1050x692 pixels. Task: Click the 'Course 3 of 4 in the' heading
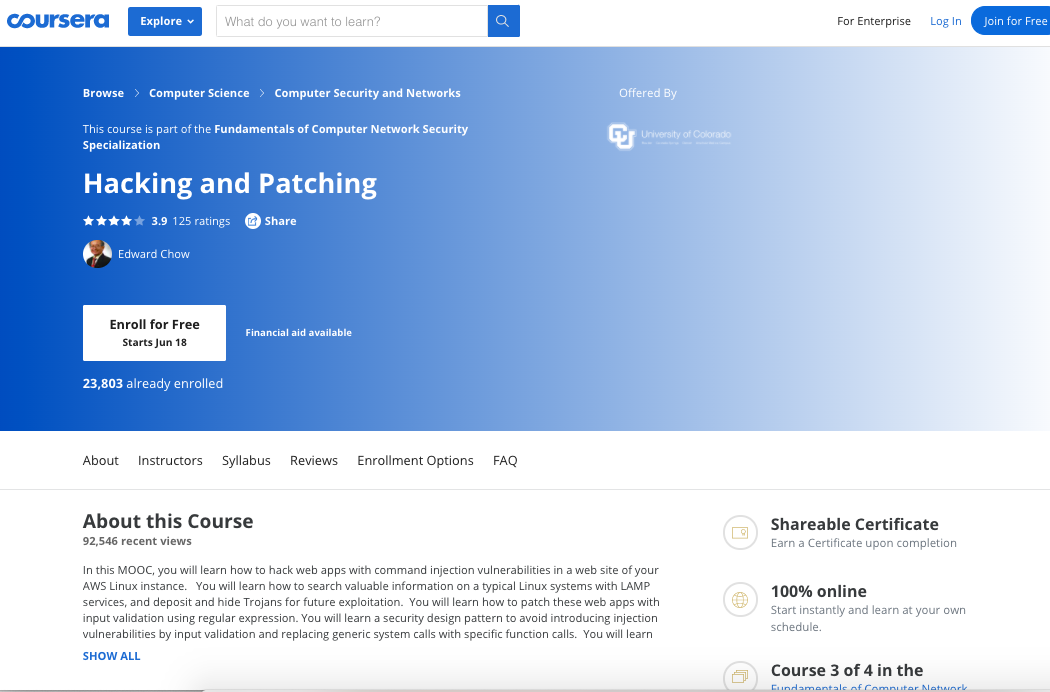point(846,671)
